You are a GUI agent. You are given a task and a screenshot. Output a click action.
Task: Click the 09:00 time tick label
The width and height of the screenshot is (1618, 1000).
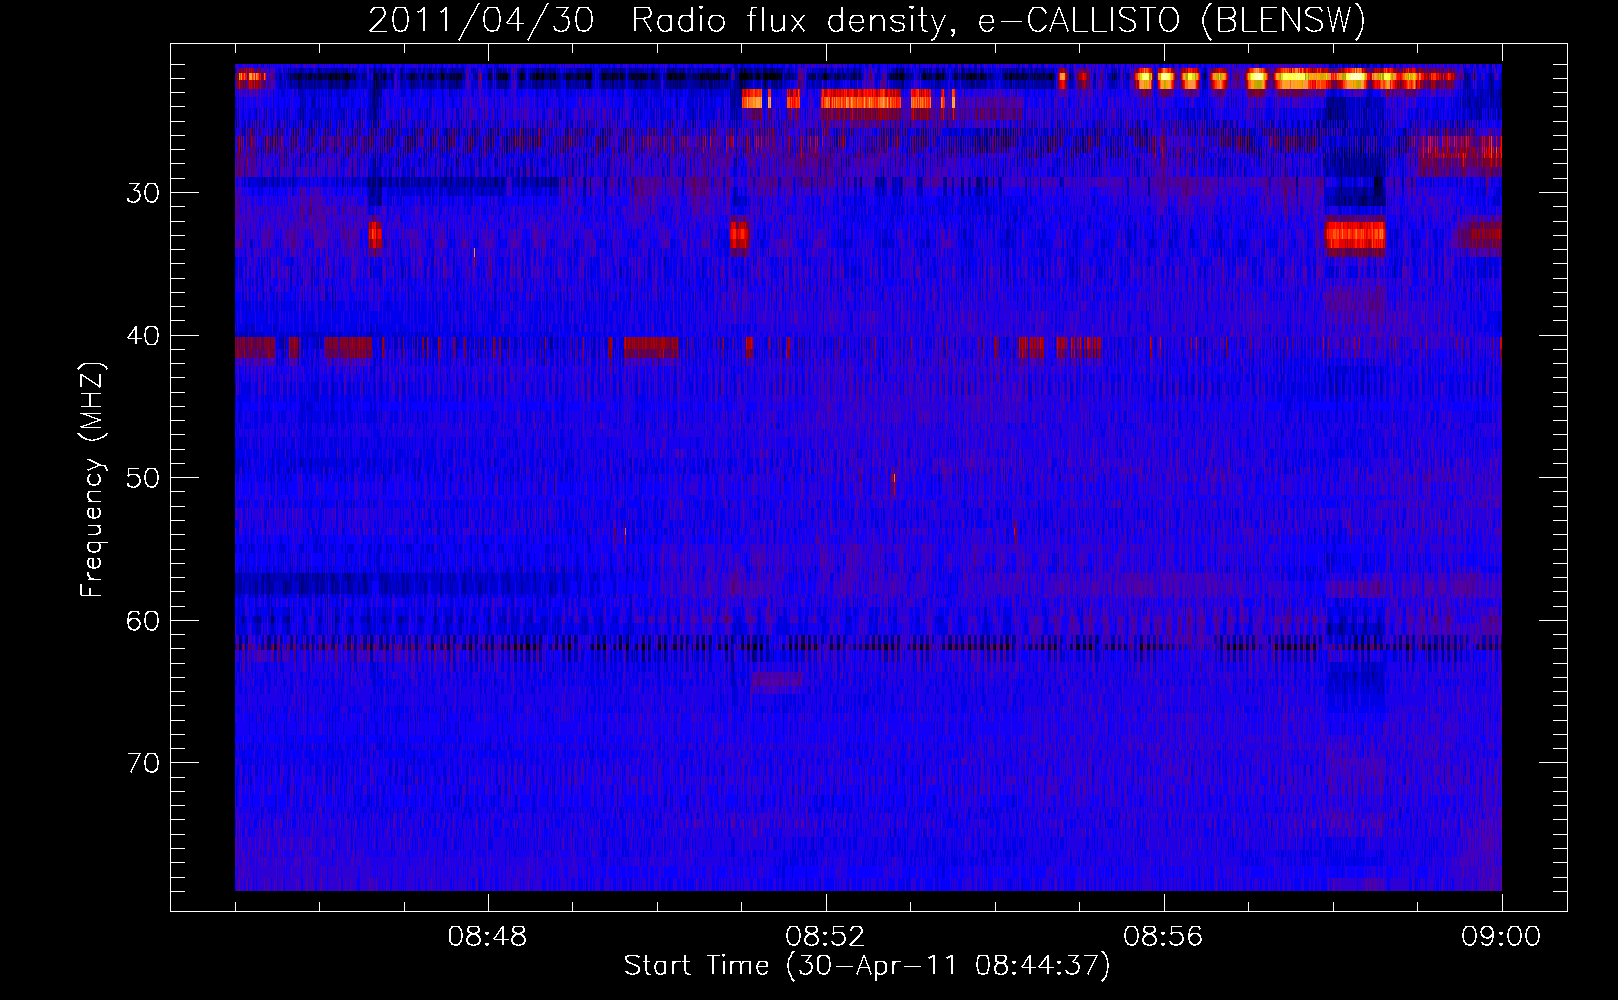point(1501,937)
